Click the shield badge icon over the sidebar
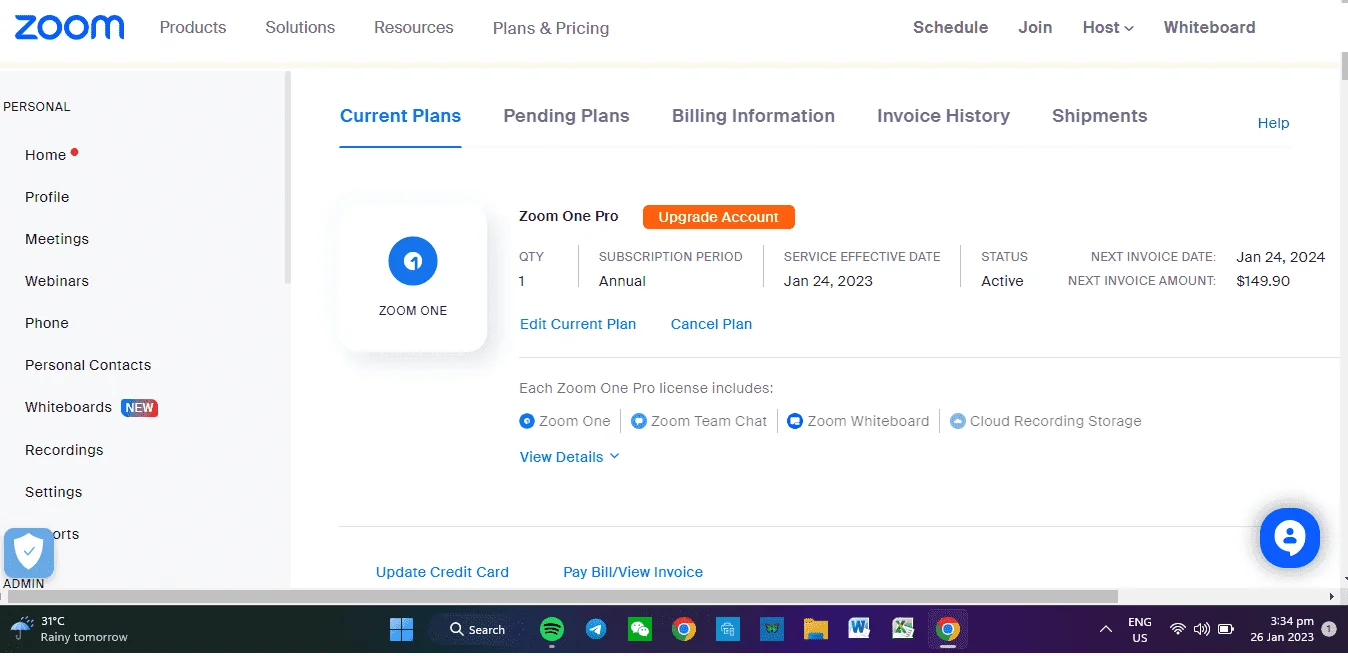1348x656 pixels. coord(29,552)
